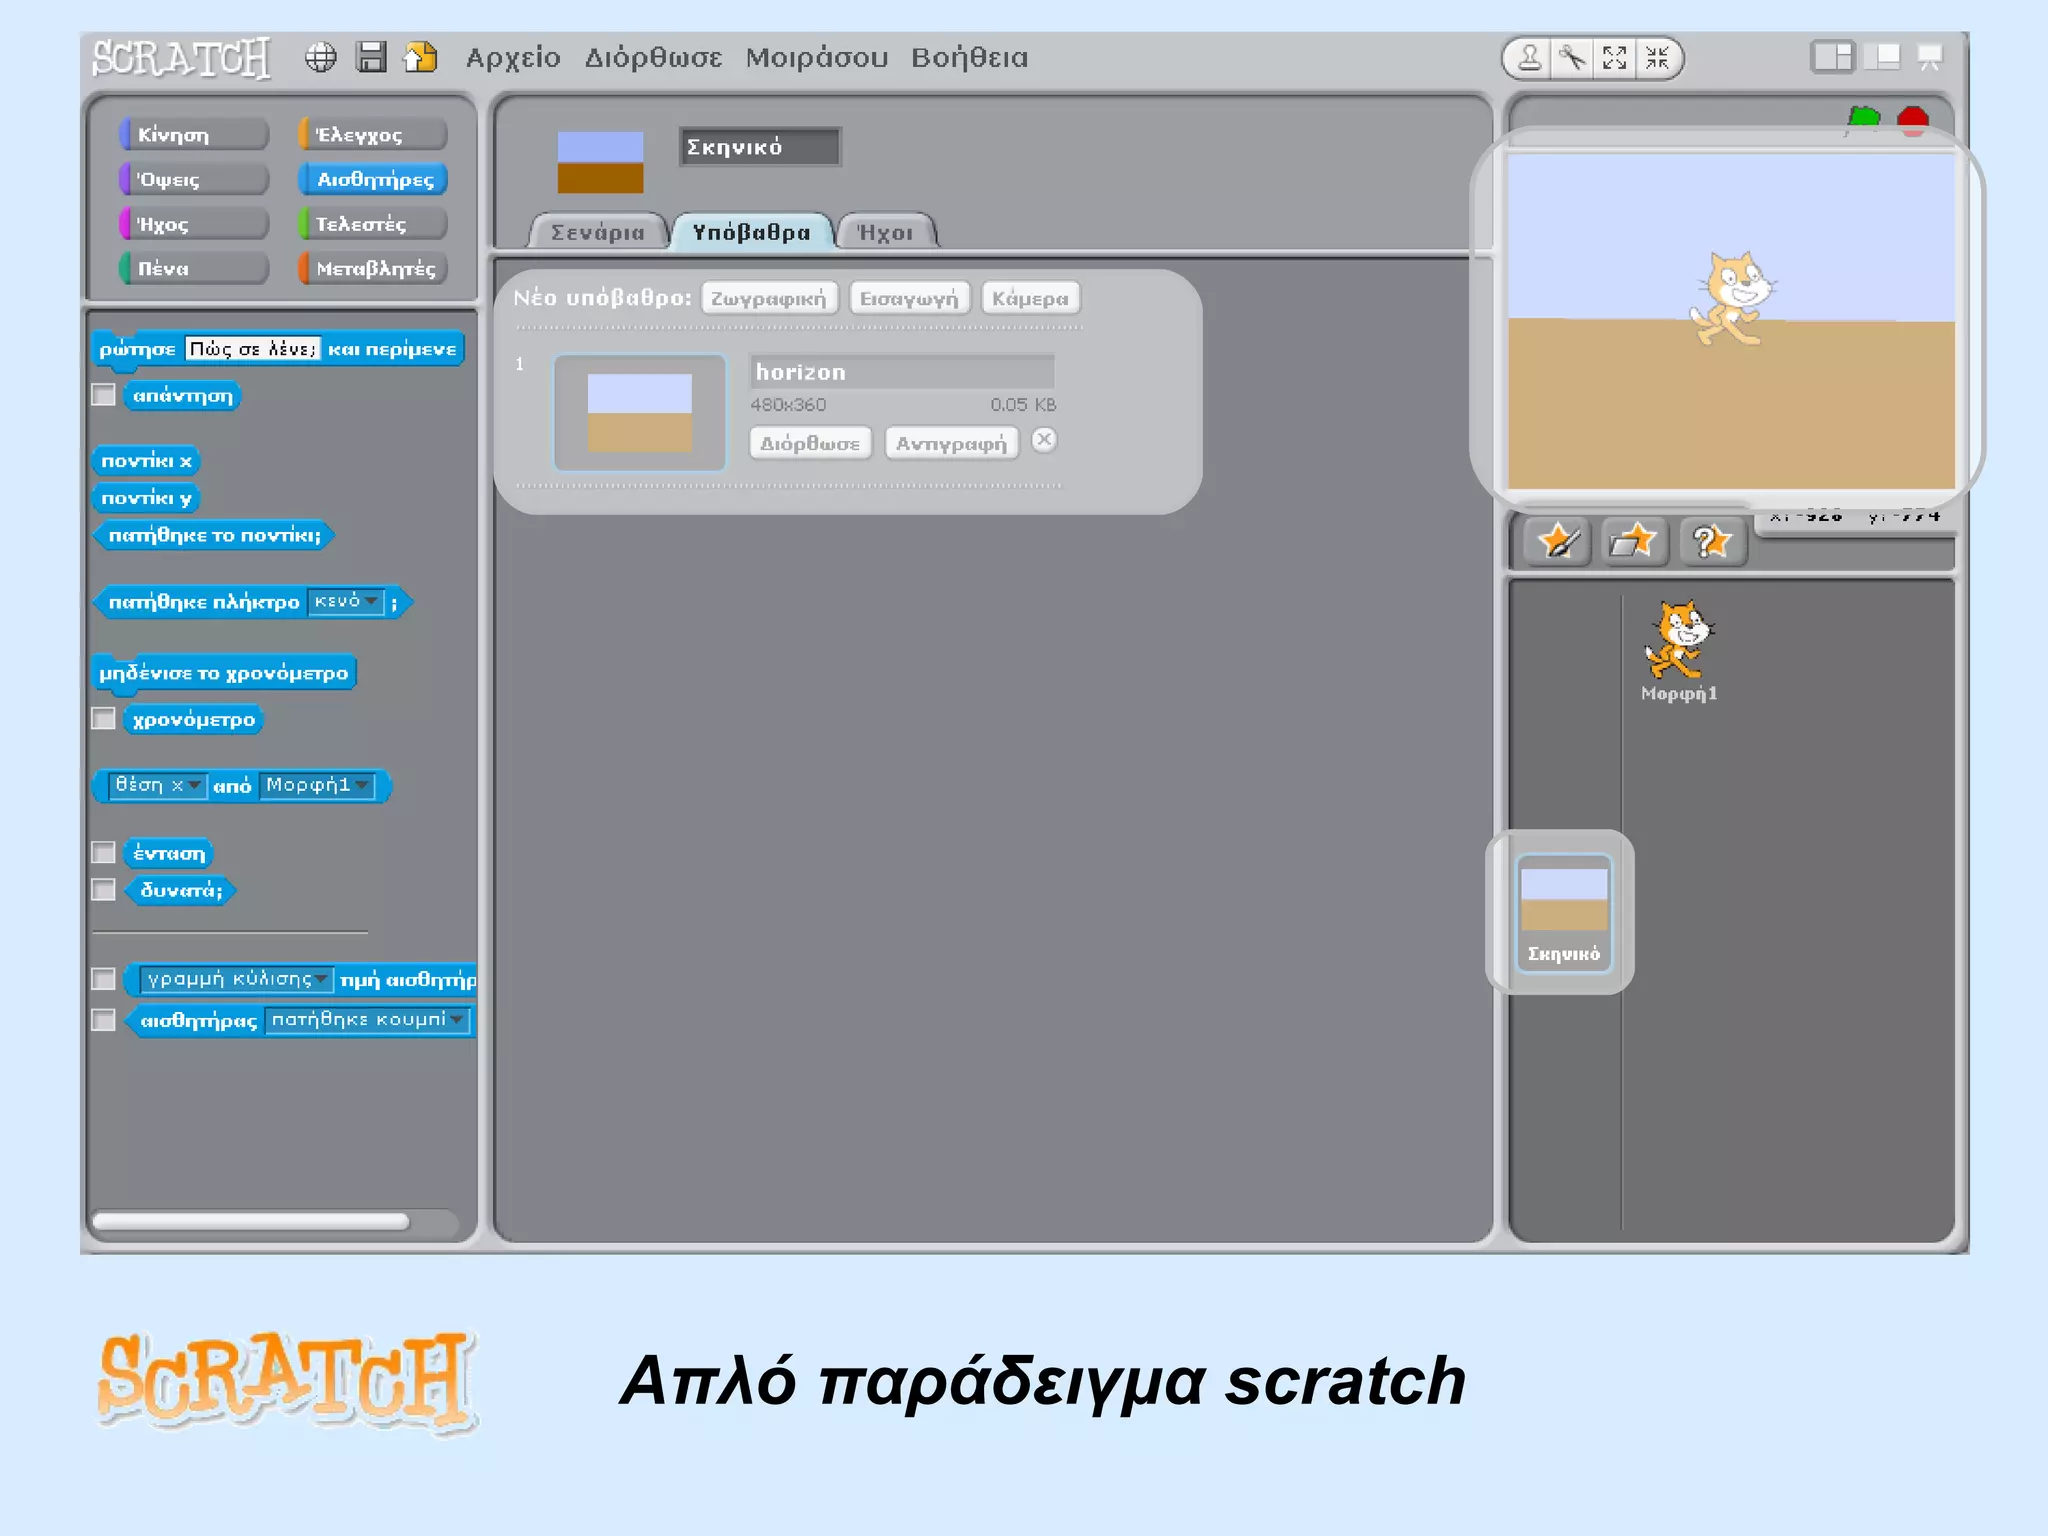The width and height of the screenshot is (2048, 1536).
Task: Click the Αντιγραφή button for horizon
Action: [951, 443]
